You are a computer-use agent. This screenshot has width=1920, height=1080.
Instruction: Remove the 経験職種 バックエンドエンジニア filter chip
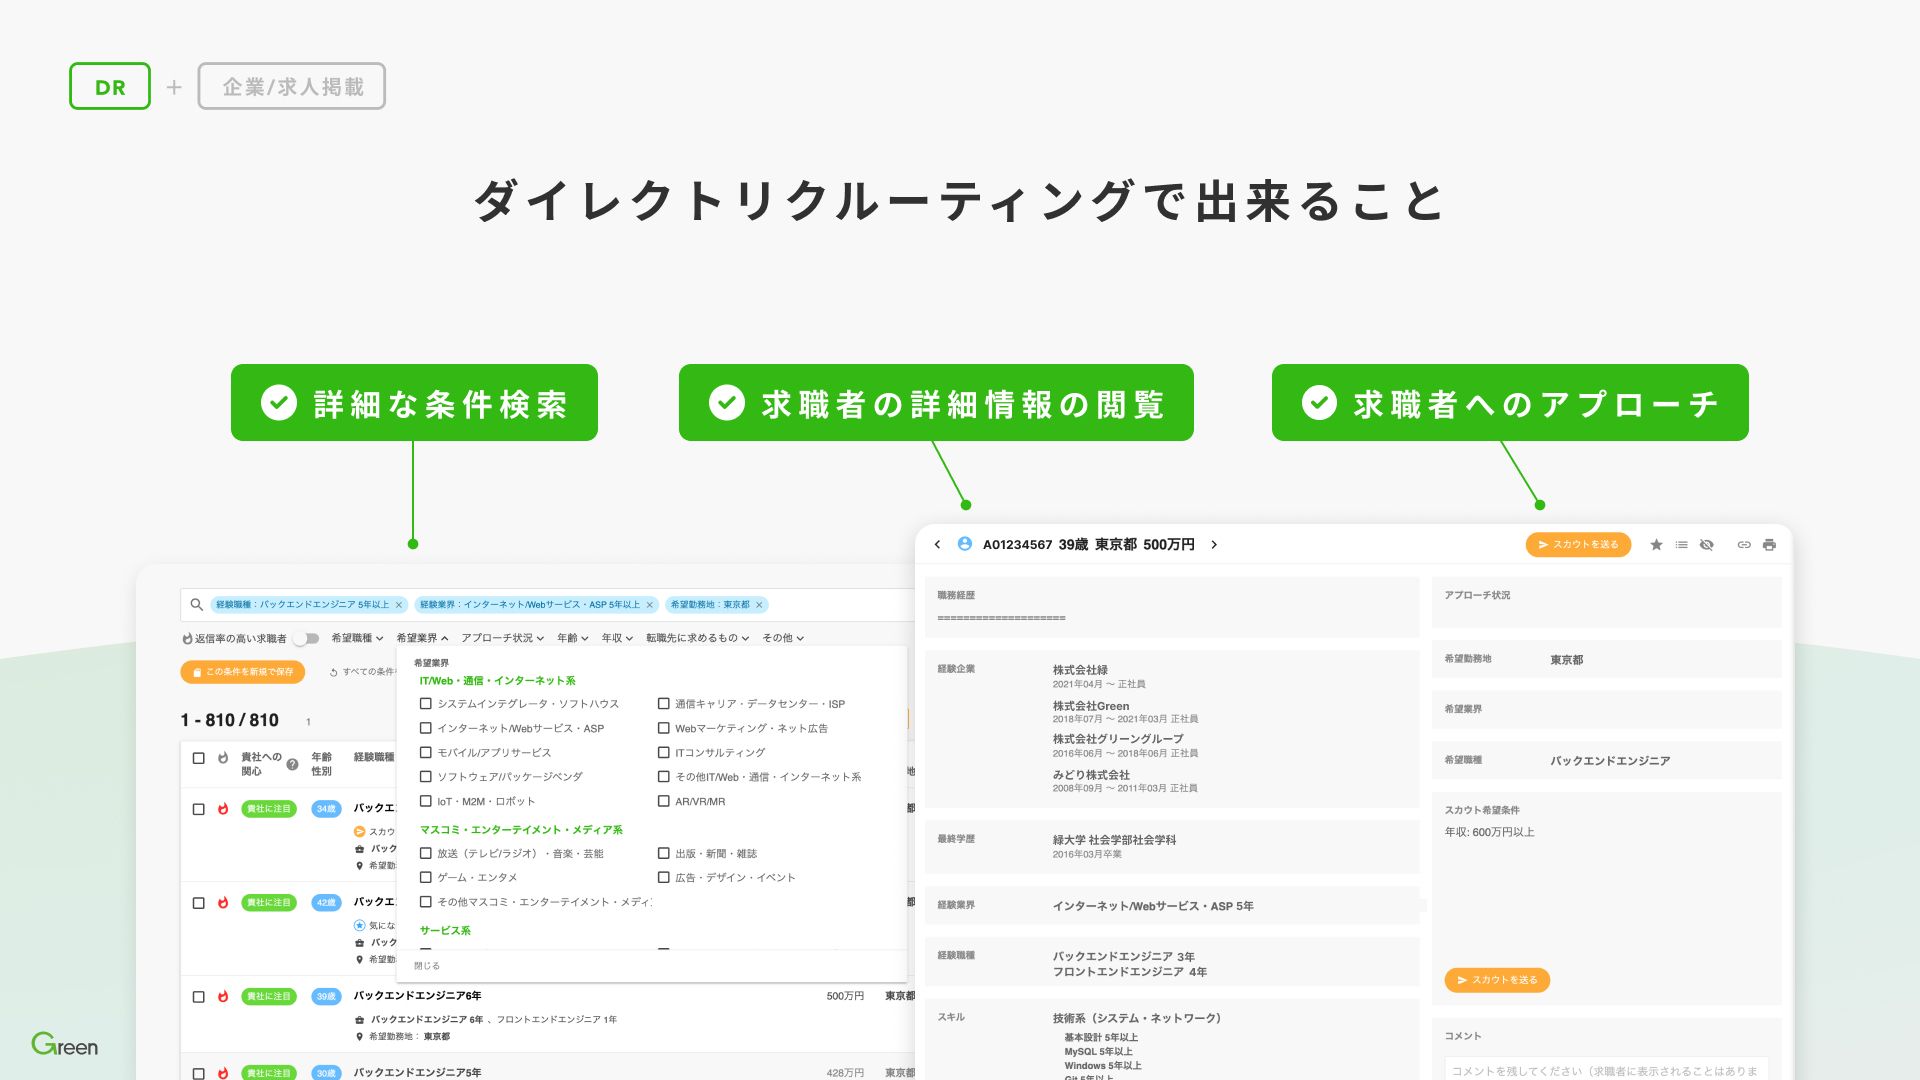tap(399, 605)
